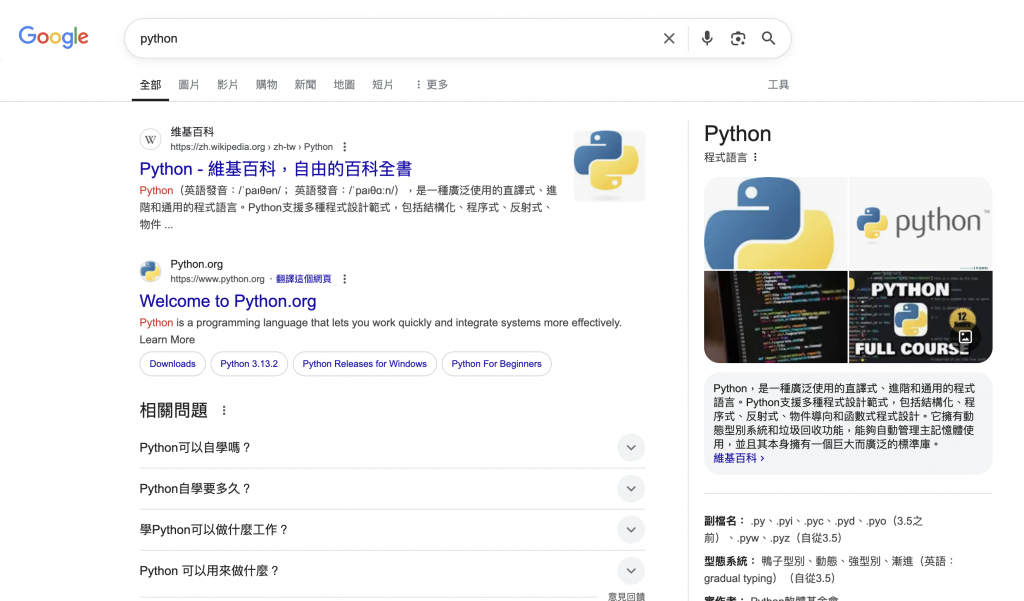Open the code screen photo thumbnail

point(775,317)
